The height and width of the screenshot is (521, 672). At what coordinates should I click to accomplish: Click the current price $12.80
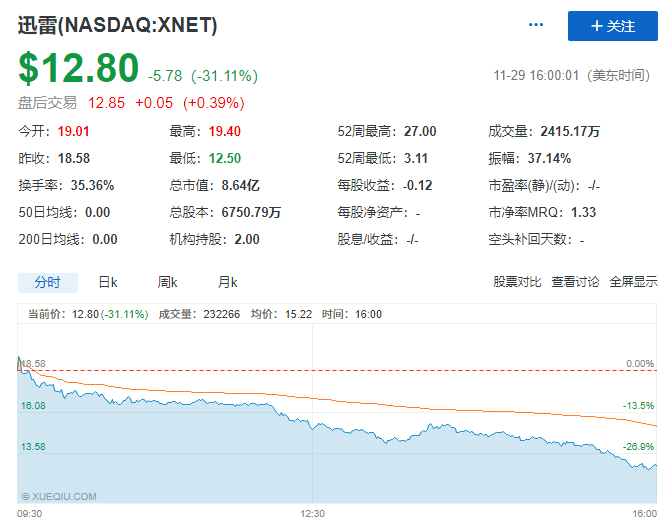click(x=78, y=68)
